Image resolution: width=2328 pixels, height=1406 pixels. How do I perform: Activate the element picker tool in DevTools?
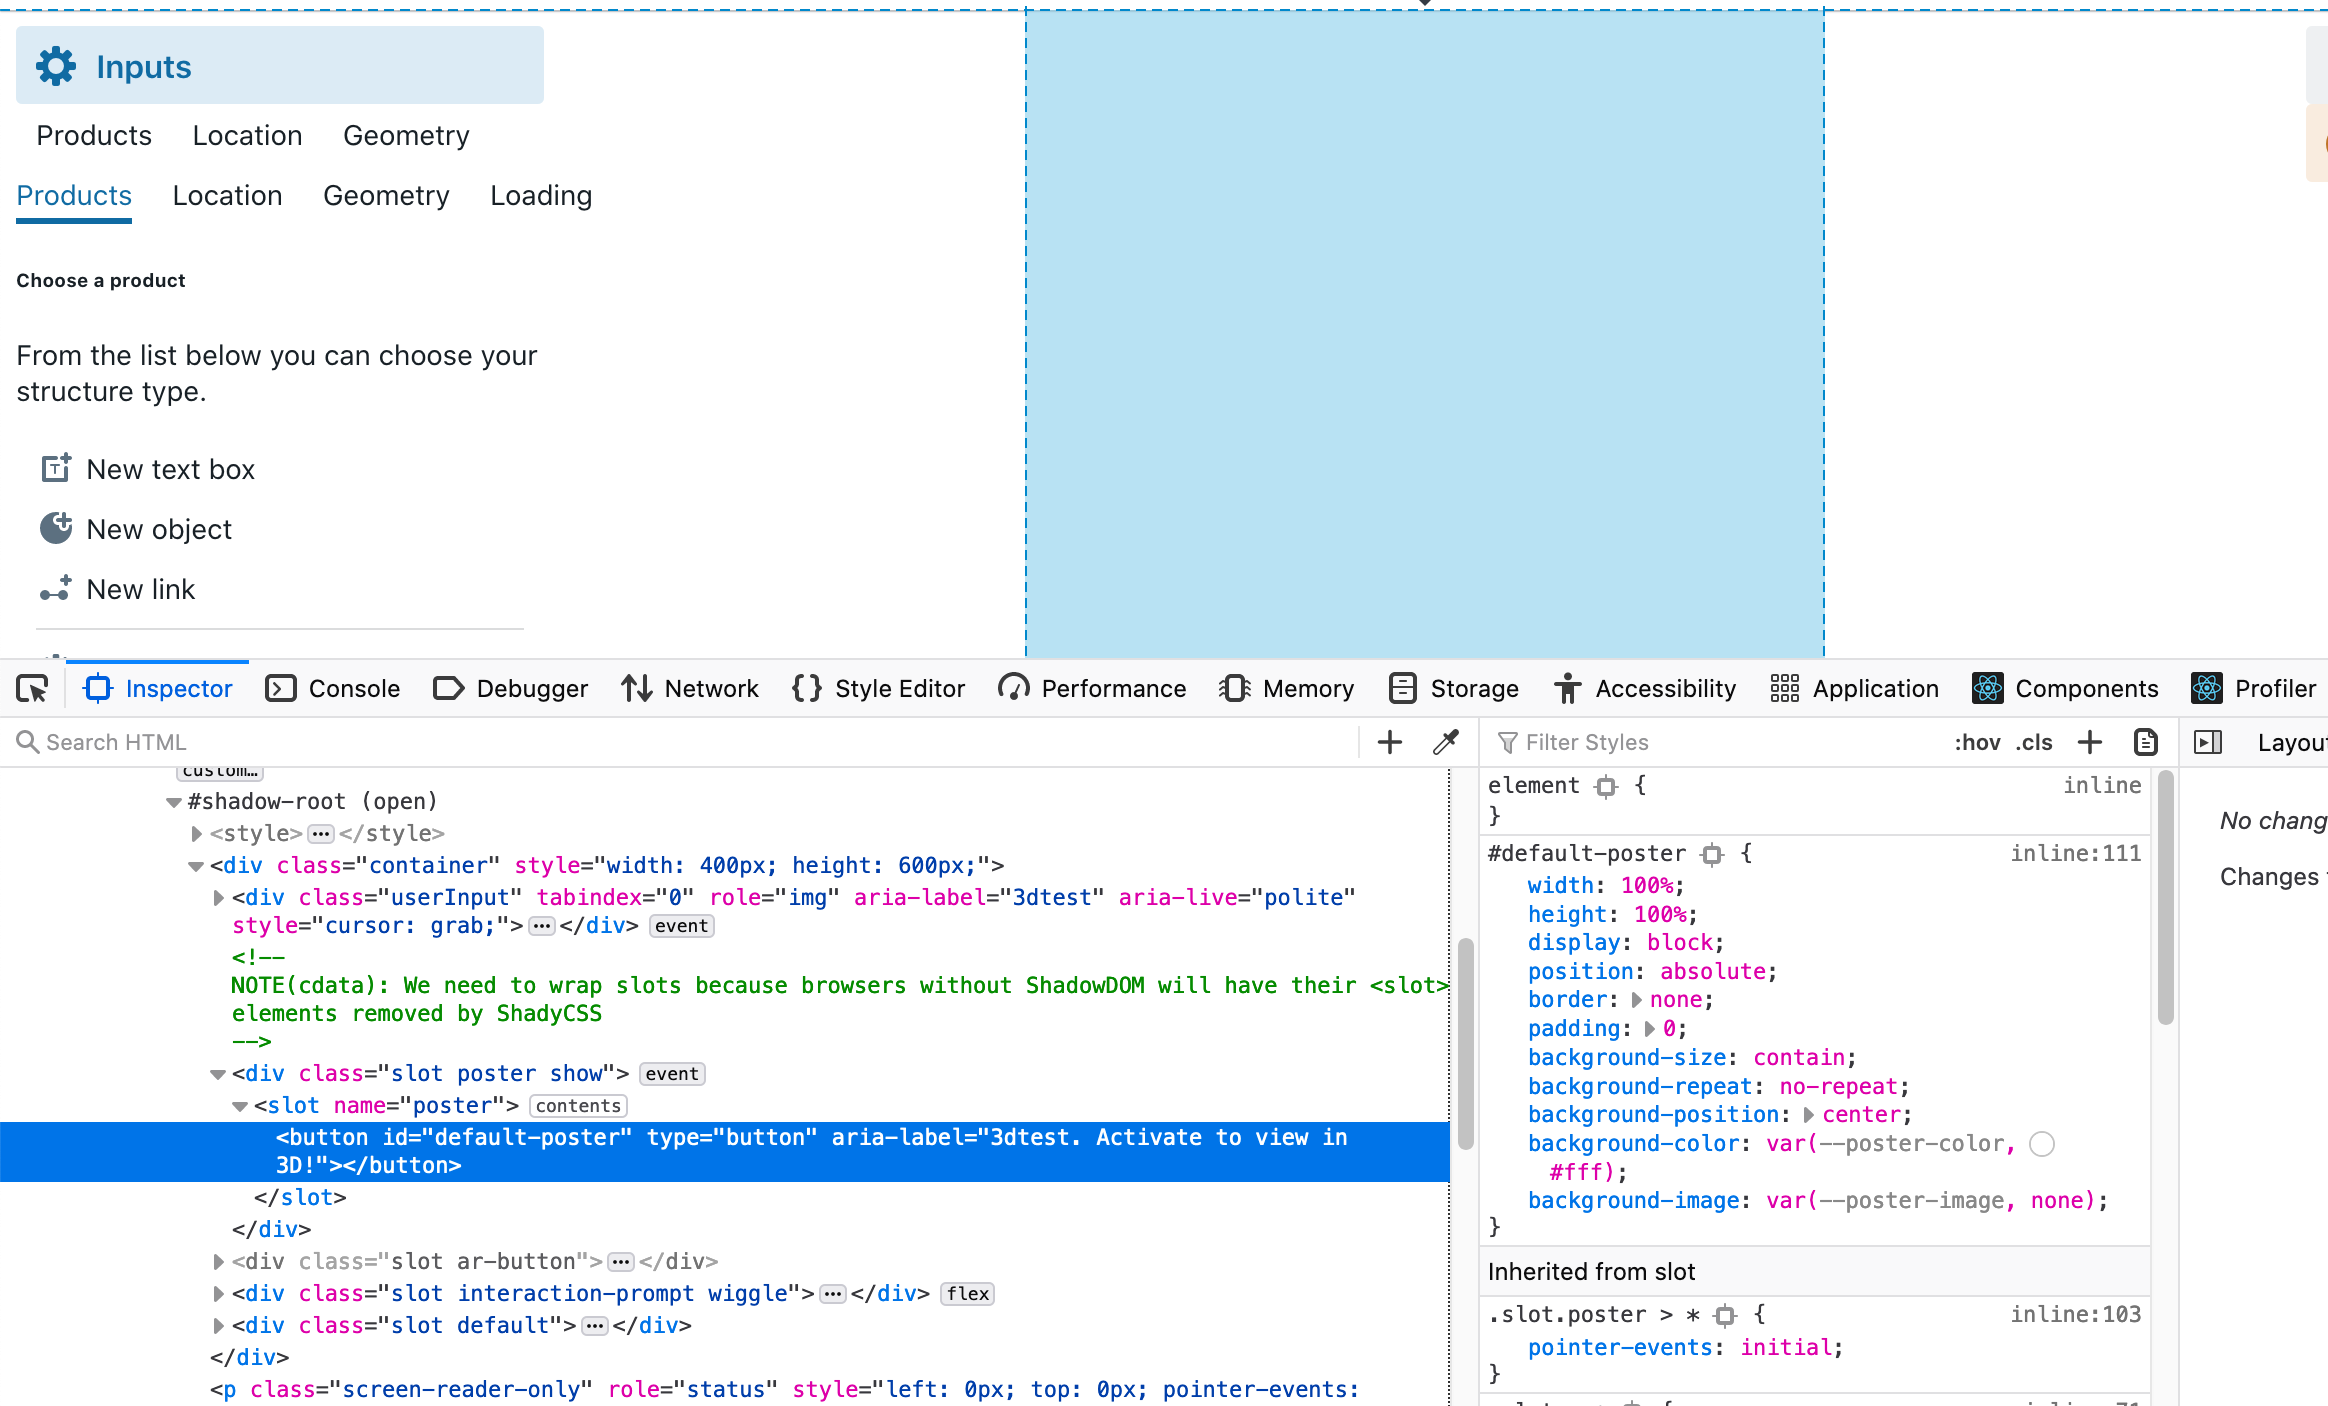pyautogui.click(x=33, y=689)
